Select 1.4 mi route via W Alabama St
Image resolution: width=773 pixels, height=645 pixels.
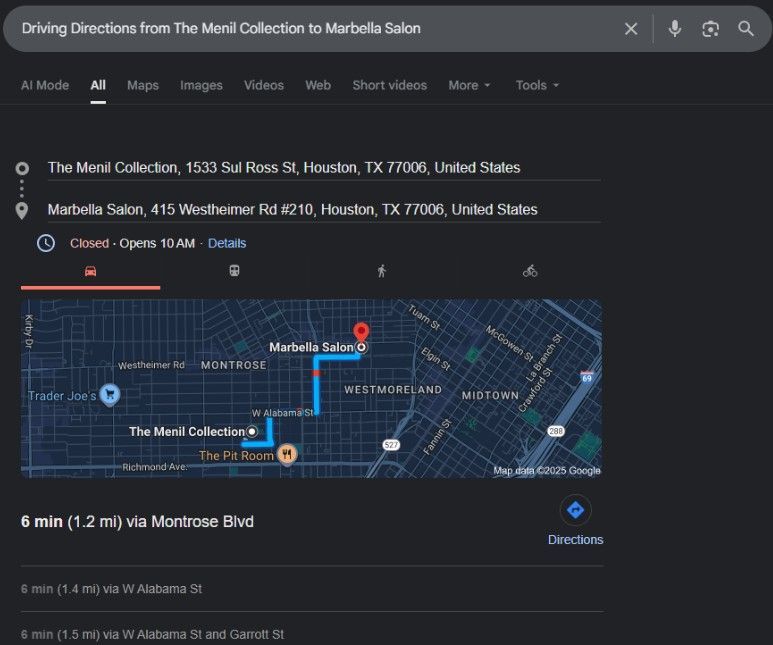coord(111,589)
